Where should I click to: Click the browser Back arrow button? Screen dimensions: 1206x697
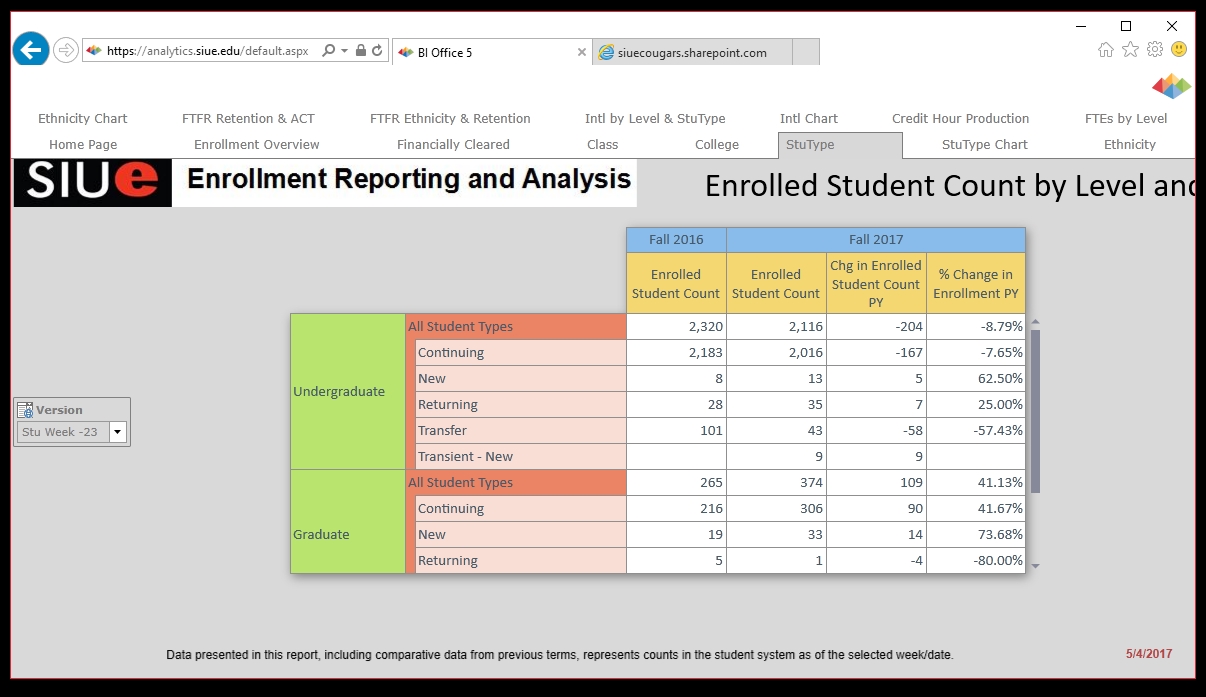click(x=31, y=49)
